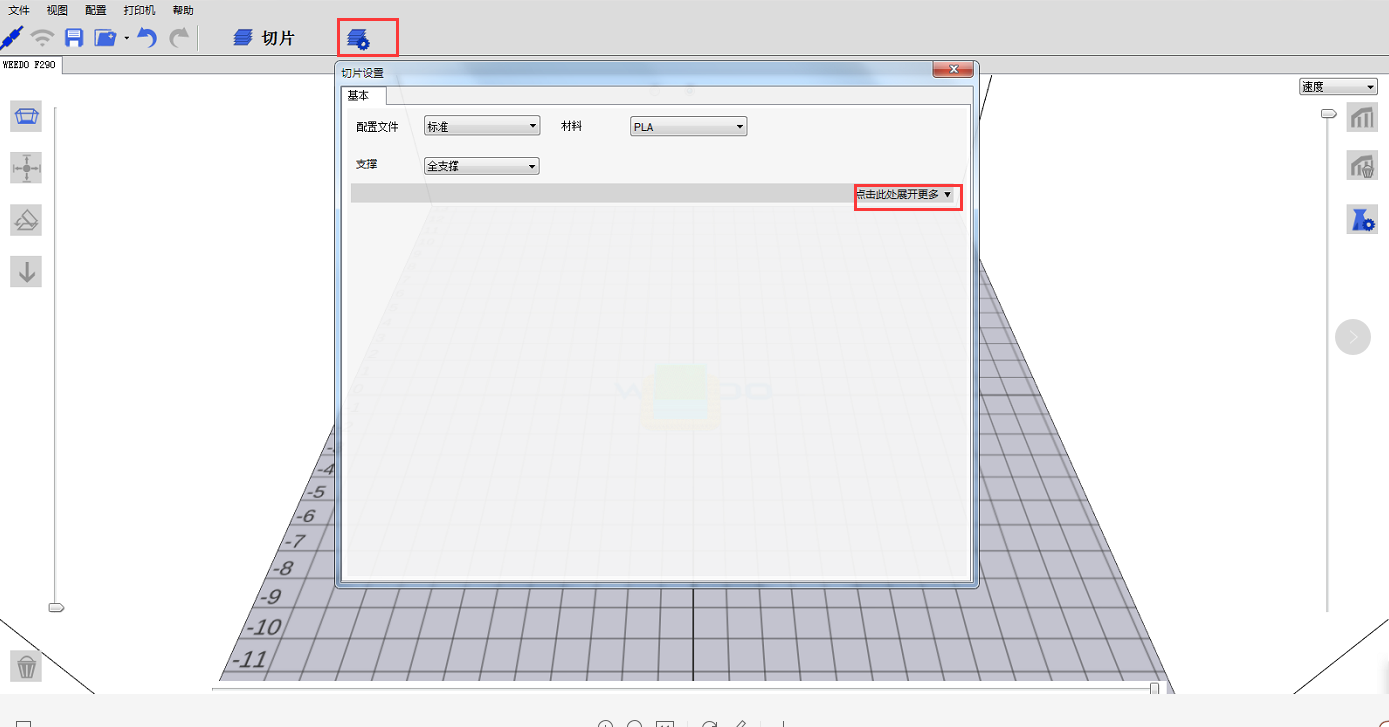Click the rotate model icon in left sidebar

pyautogui.click(x=26, y=220)
